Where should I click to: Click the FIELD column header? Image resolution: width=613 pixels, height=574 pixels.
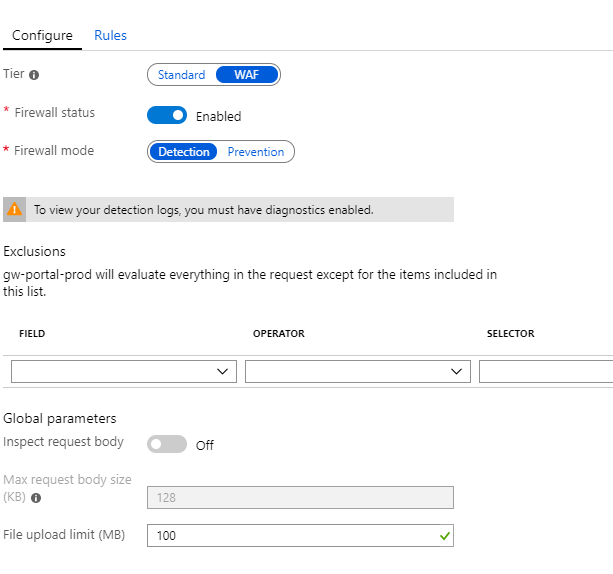click(x=32, y=334)
